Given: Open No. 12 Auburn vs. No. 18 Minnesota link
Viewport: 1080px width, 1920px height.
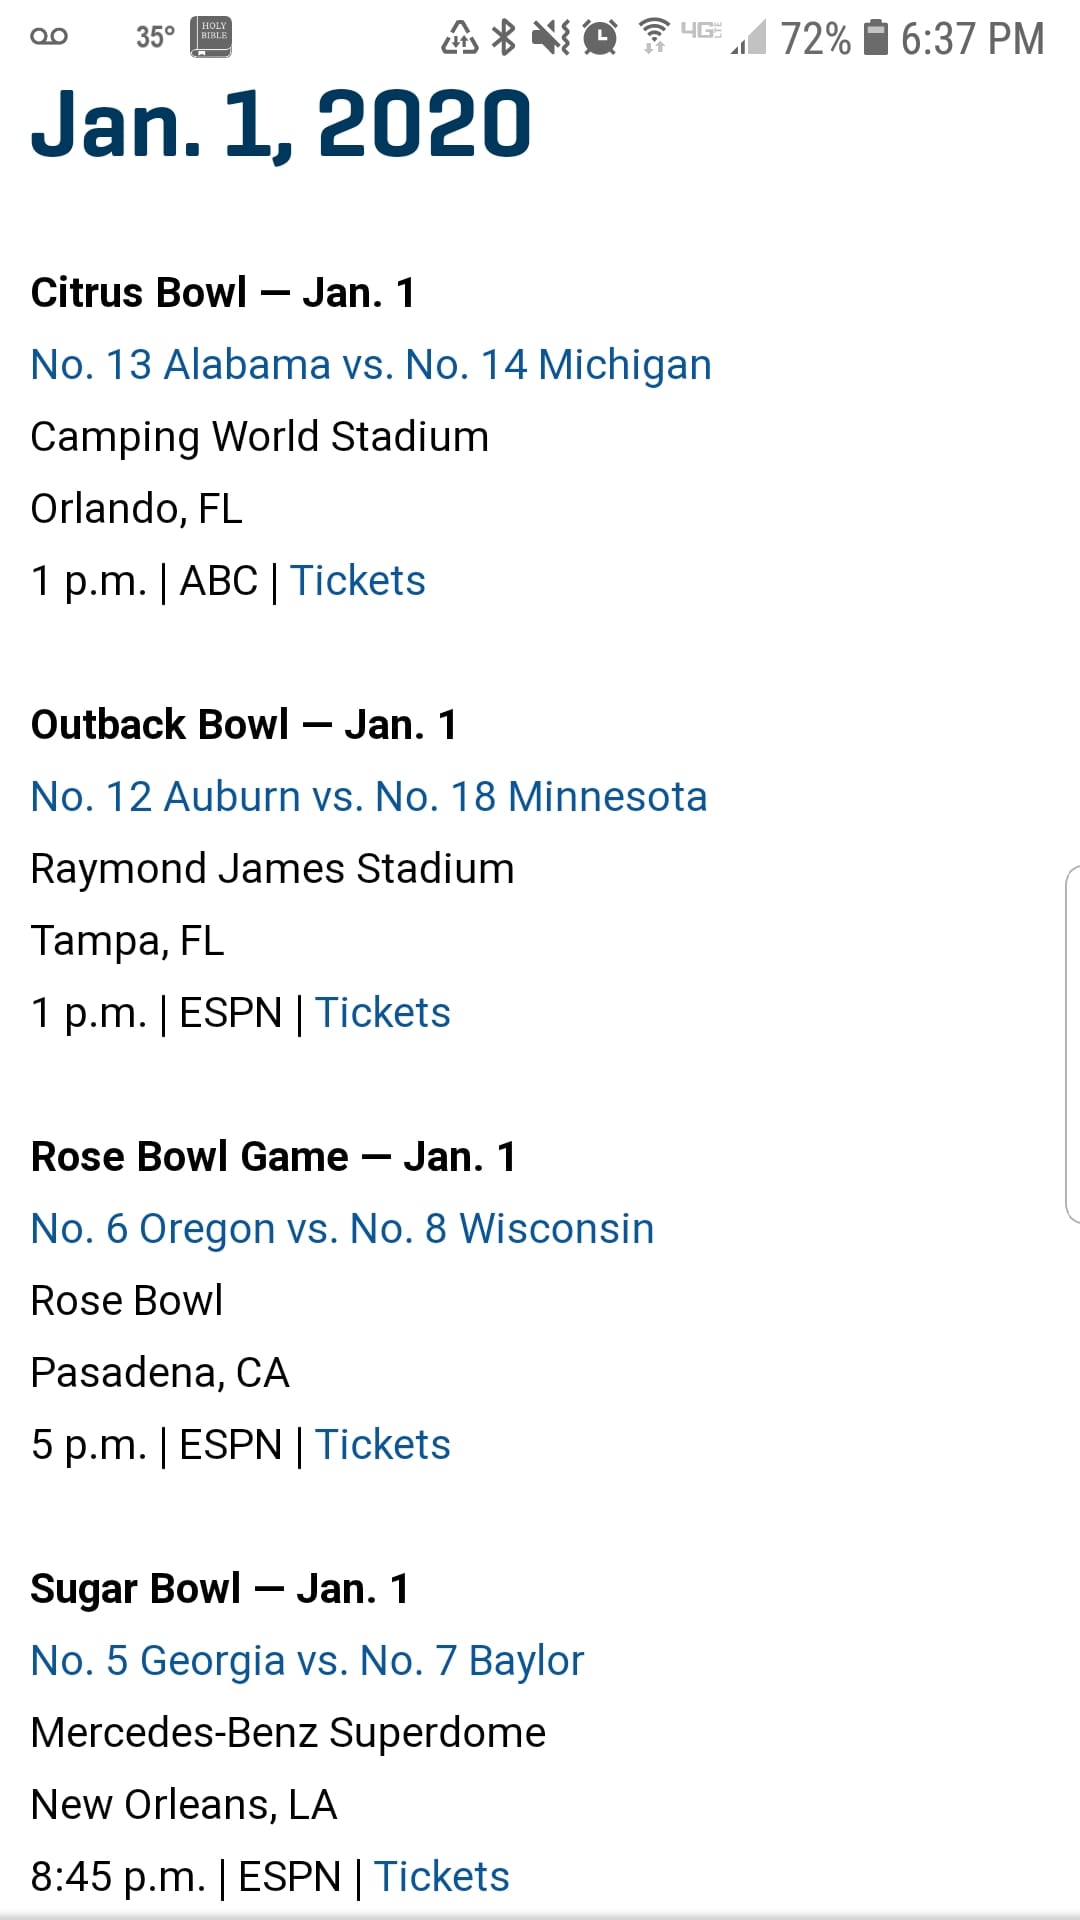Looking at the screenshot, I should point(369,797).
